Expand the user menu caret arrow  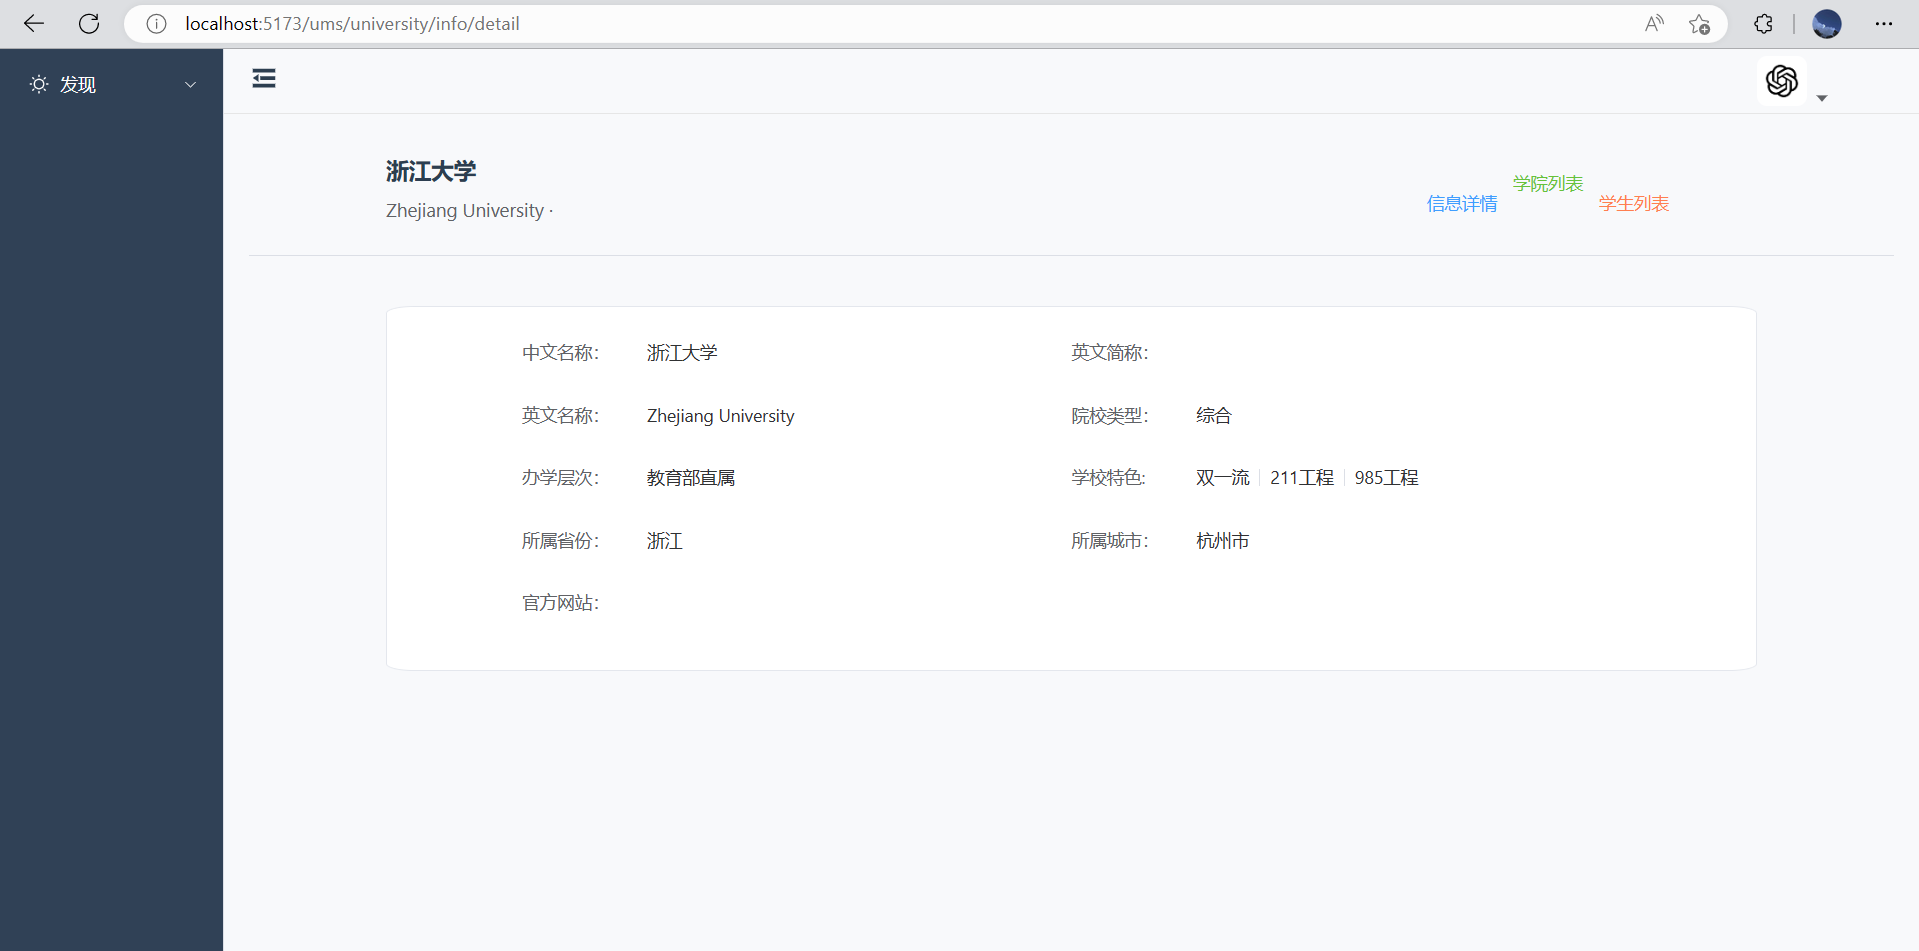(x=1822, y=98)
